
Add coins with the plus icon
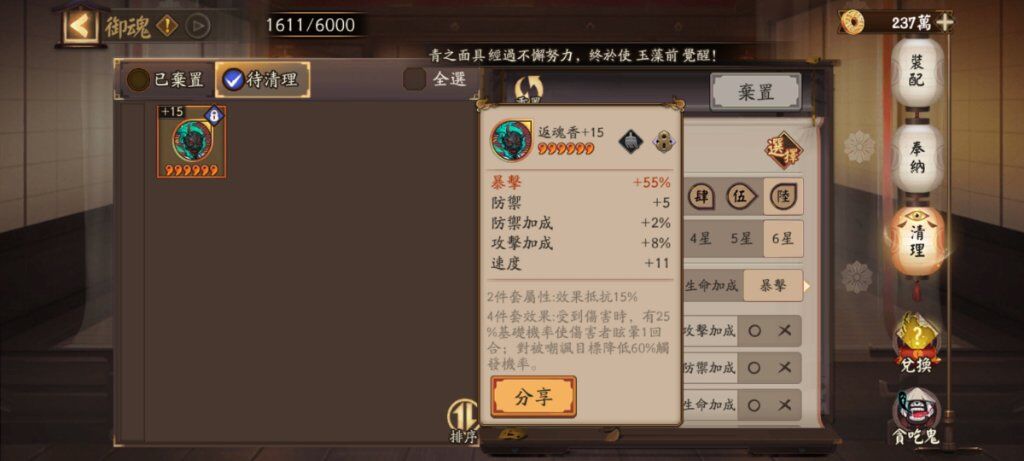point(944,22)
